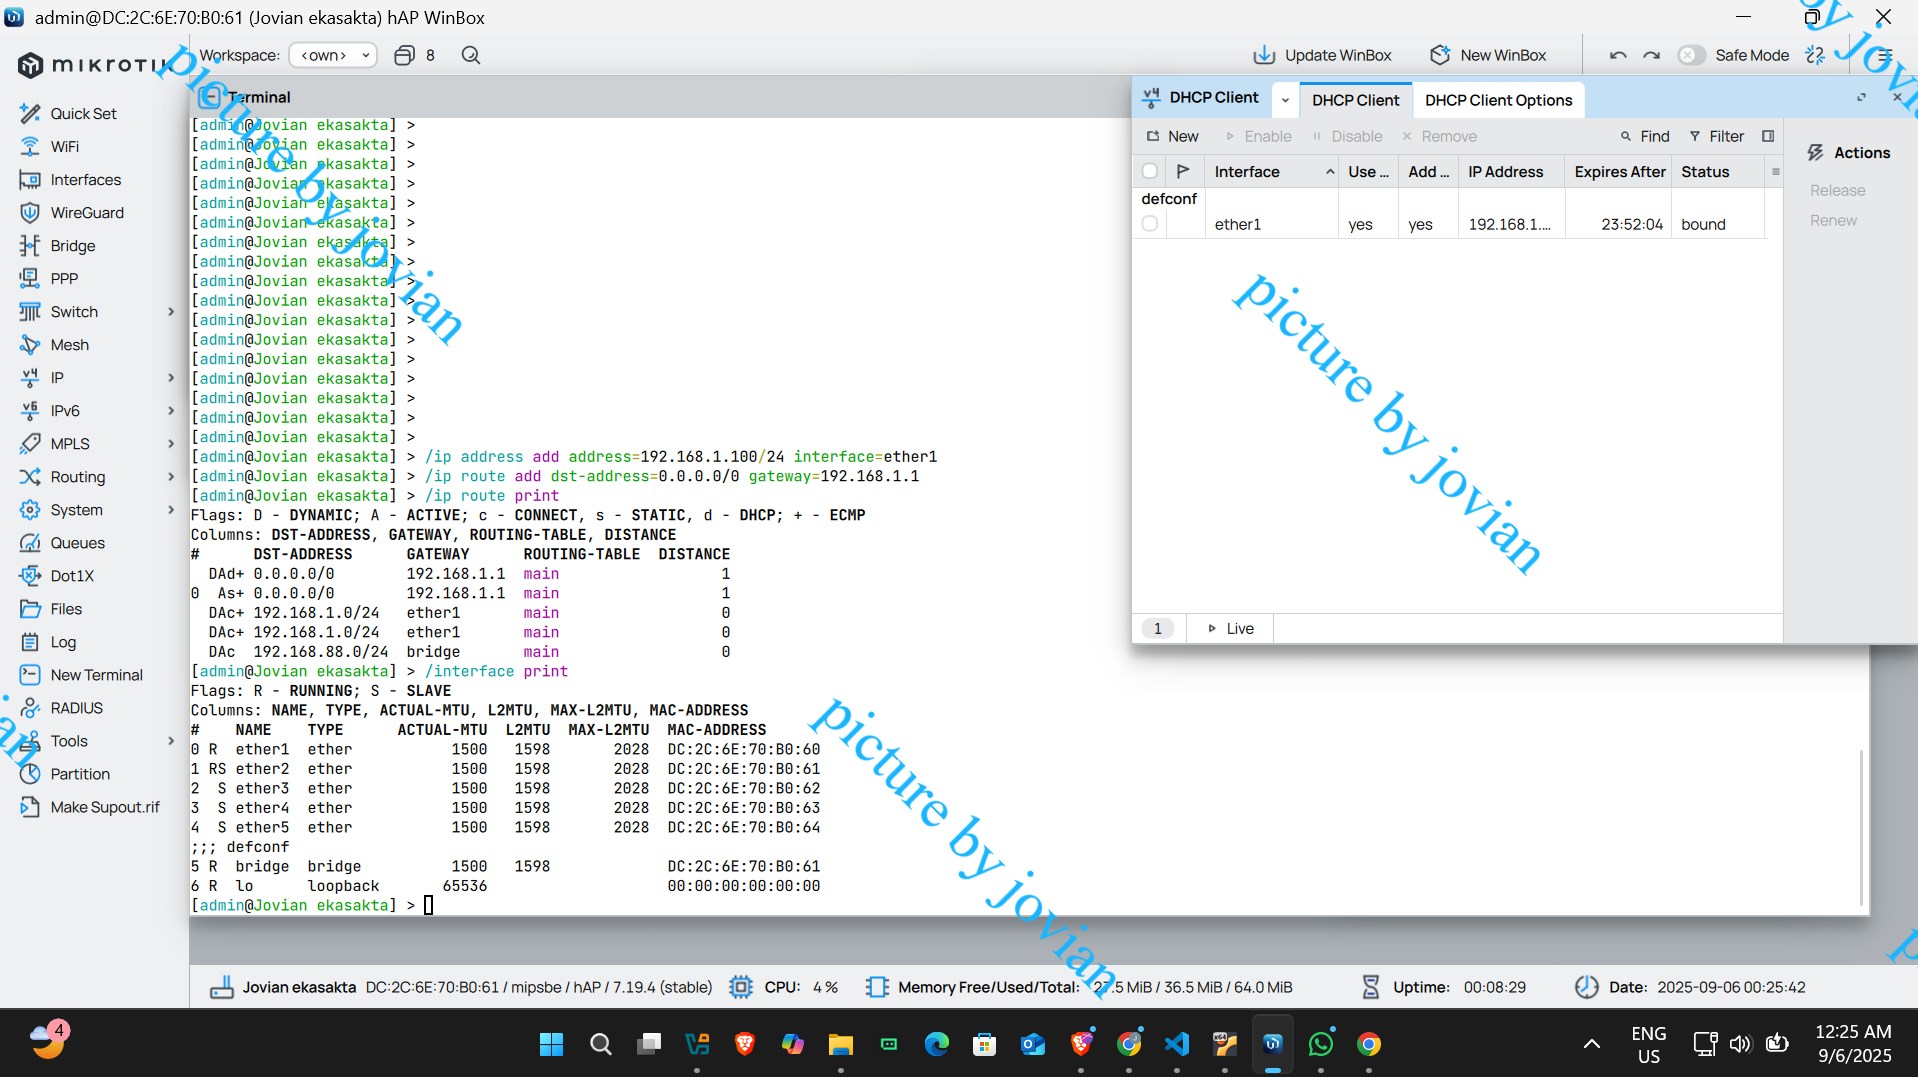This screenshot has width=1918, height=1077.
Task: Click the New button in DHCP Client
Action: (x=1172, y=136)
